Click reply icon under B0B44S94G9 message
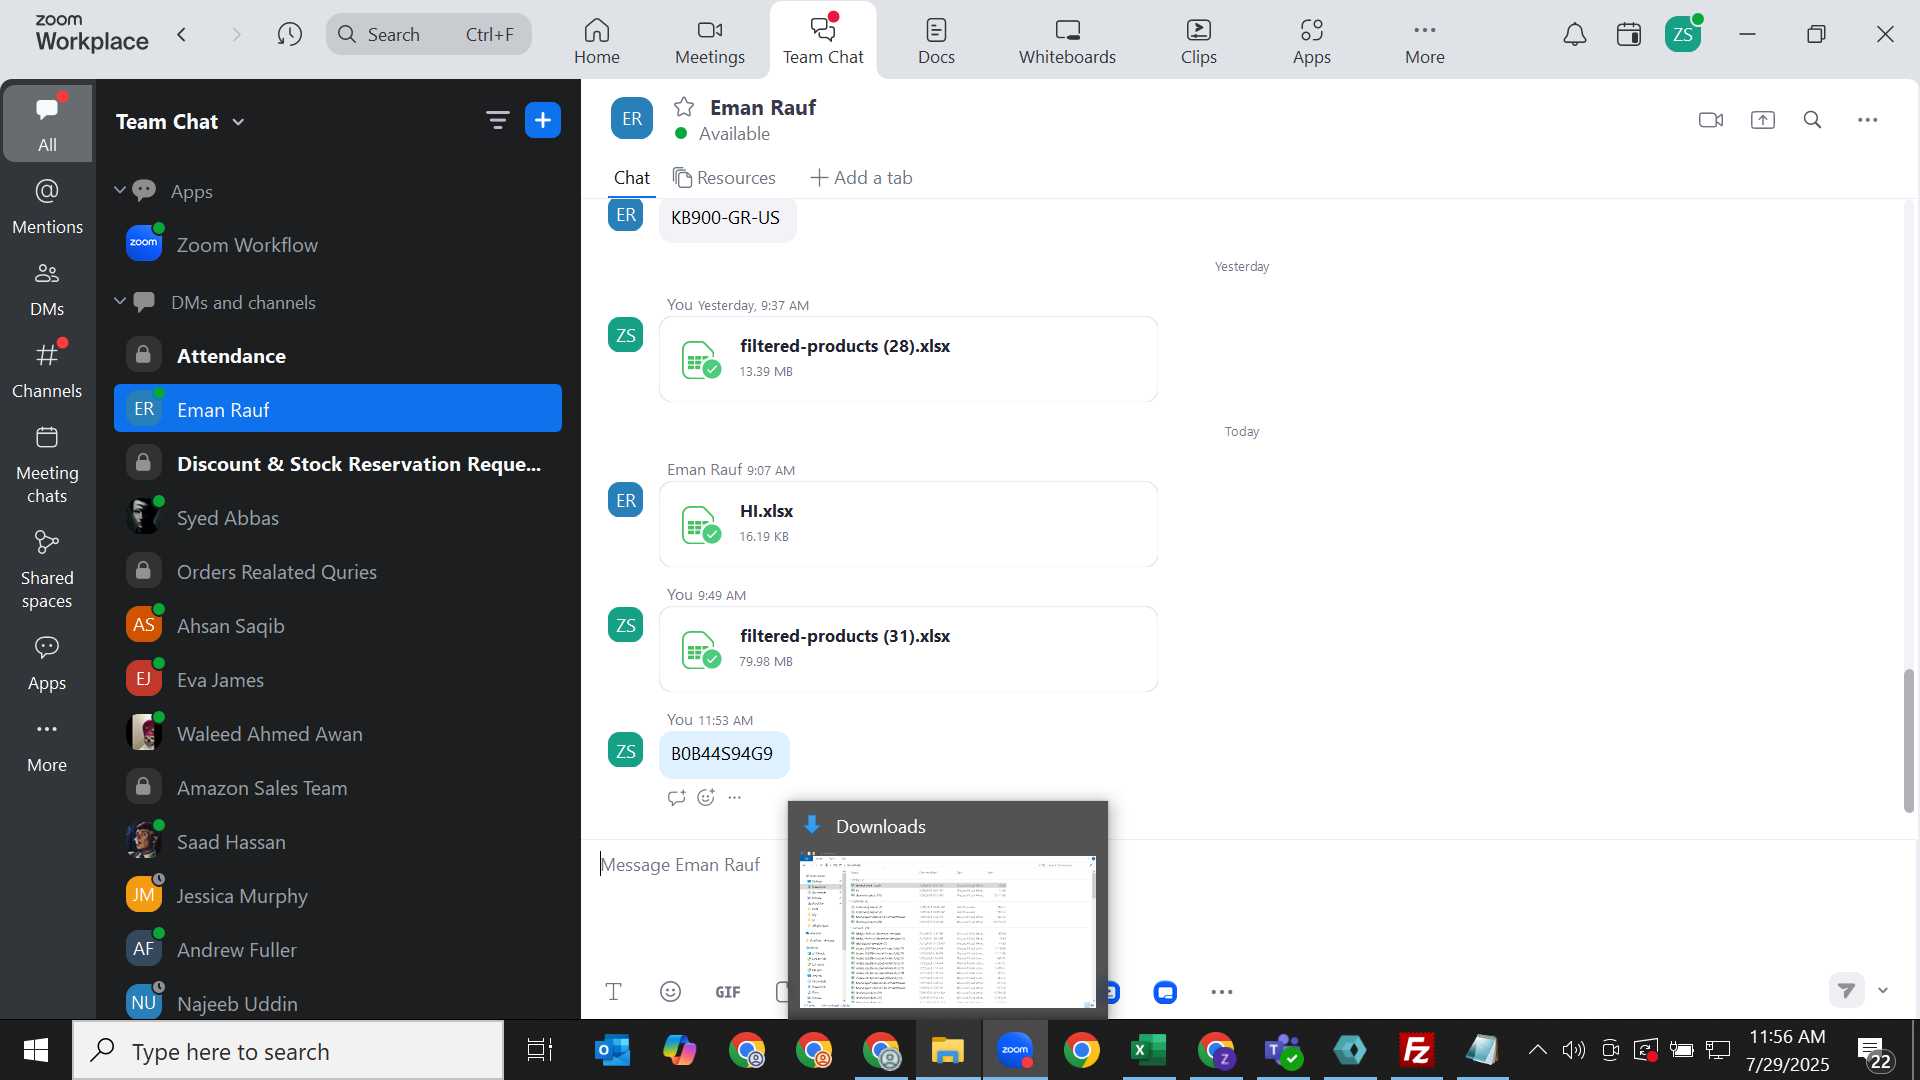This screenshot has width=1920, height=1080. click(x=677, y=797)
